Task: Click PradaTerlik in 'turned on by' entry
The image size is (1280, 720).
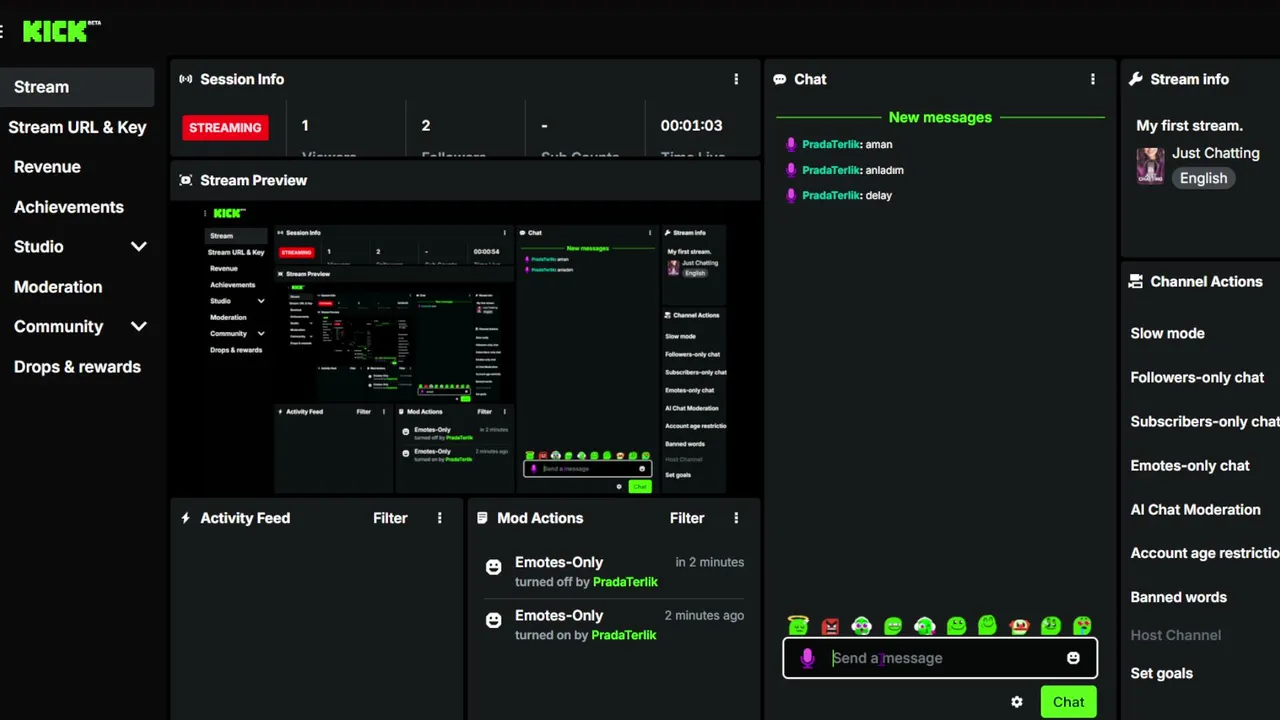Action: coord(624,635)
